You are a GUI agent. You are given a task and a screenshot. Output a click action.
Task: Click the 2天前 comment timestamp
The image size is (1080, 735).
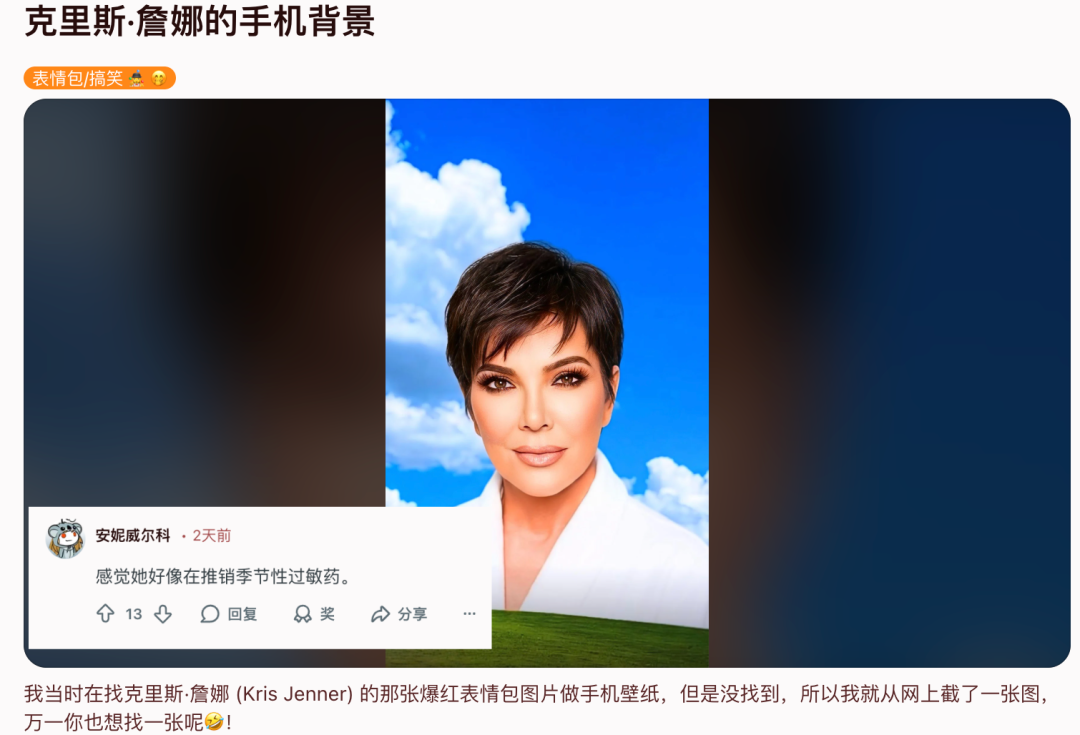tap(211, 535)
